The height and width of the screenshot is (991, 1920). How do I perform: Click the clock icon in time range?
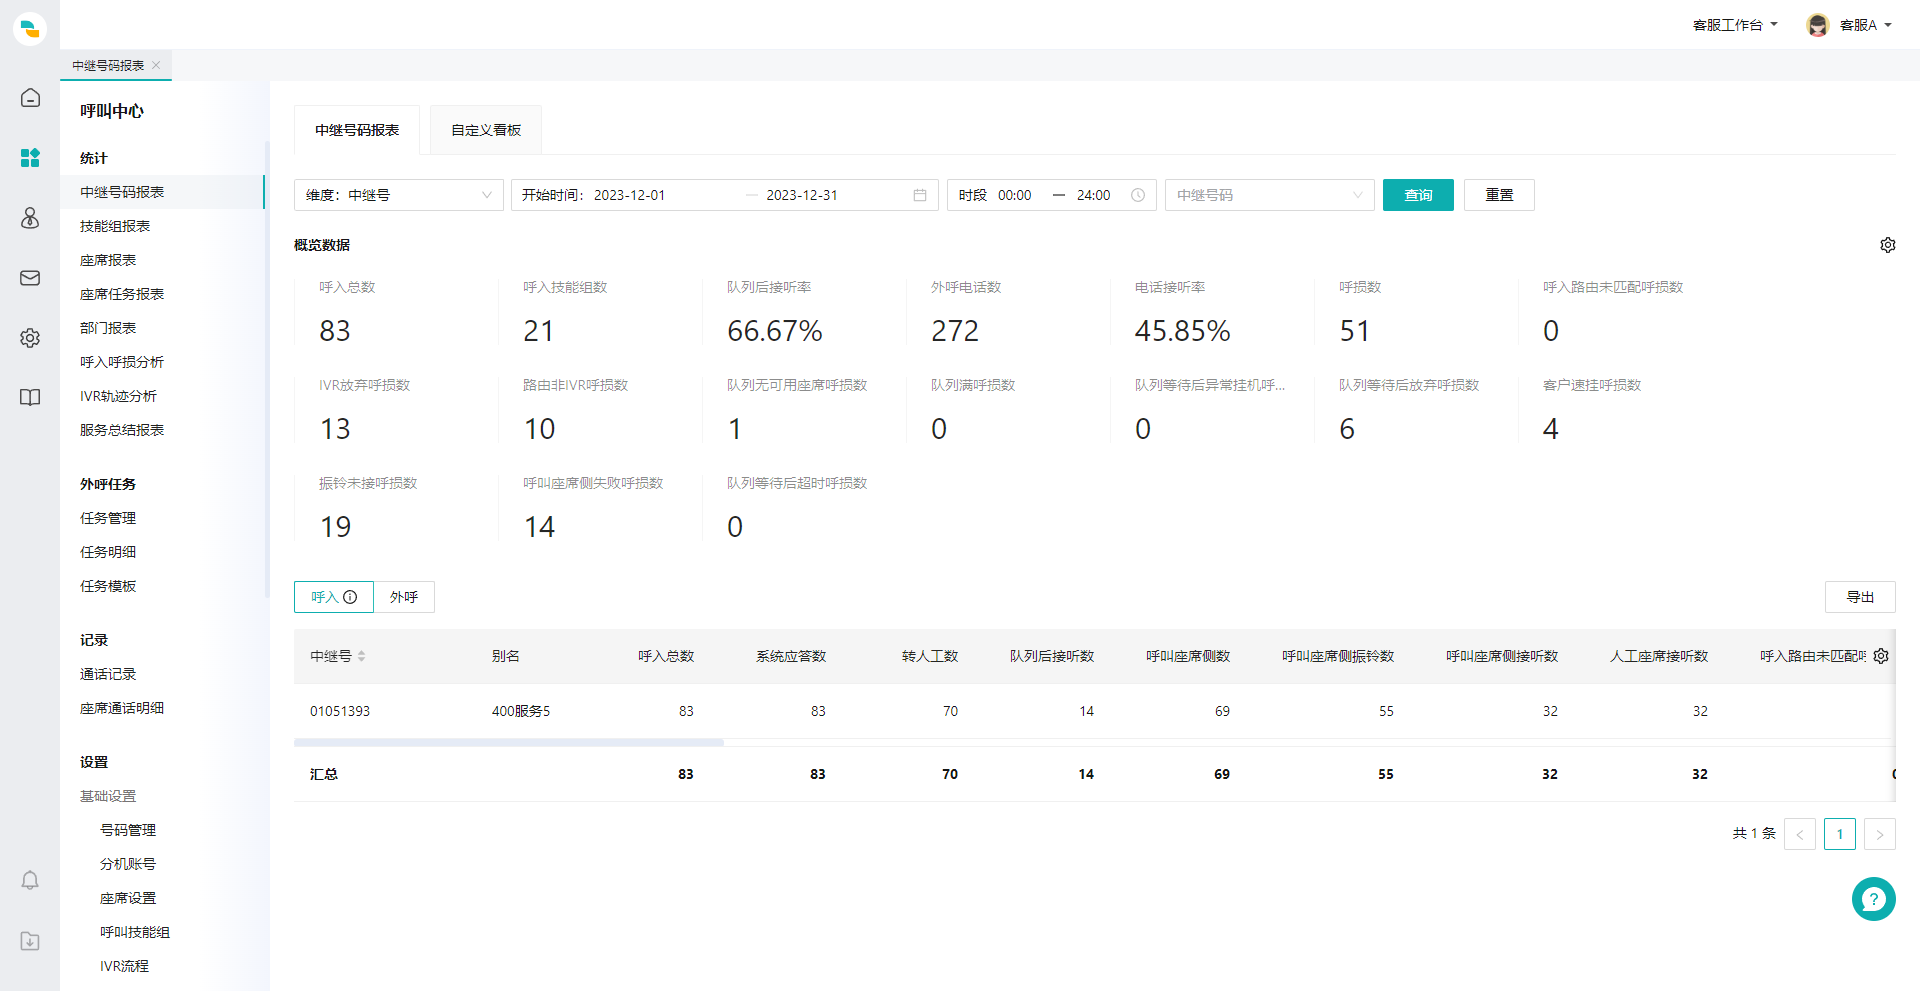coord(1138,195)
